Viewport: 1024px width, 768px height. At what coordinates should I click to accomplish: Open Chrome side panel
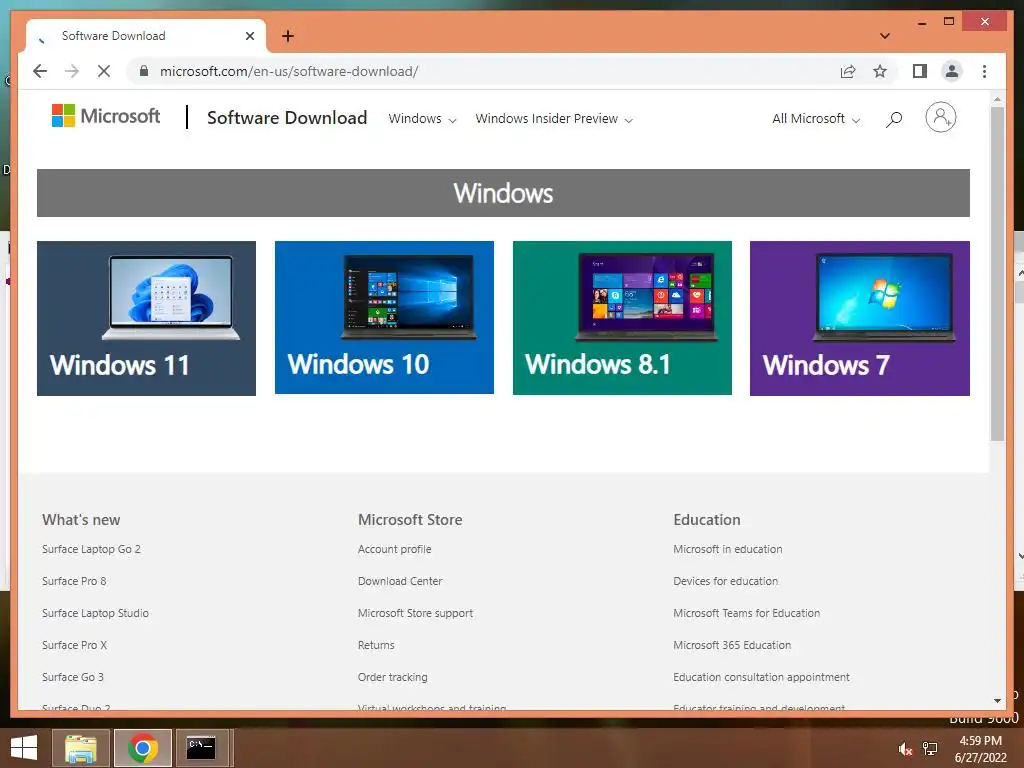(x=920, y=71)
